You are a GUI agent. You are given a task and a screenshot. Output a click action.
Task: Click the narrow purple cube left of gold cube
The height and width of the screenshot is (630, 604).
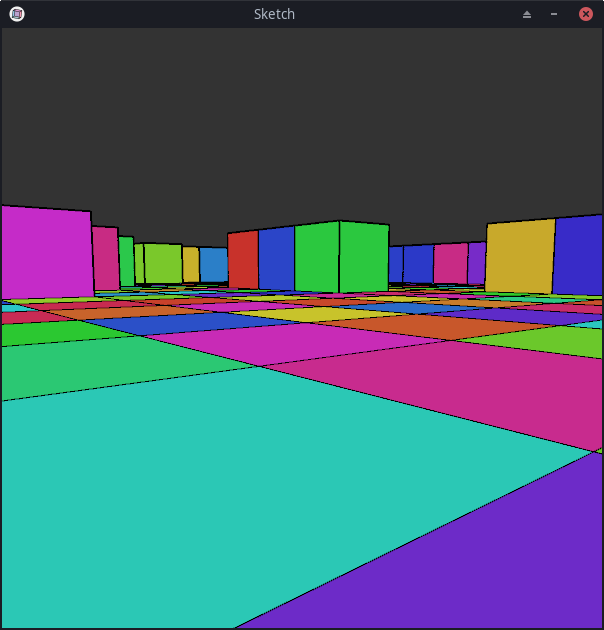coord(476,264)
